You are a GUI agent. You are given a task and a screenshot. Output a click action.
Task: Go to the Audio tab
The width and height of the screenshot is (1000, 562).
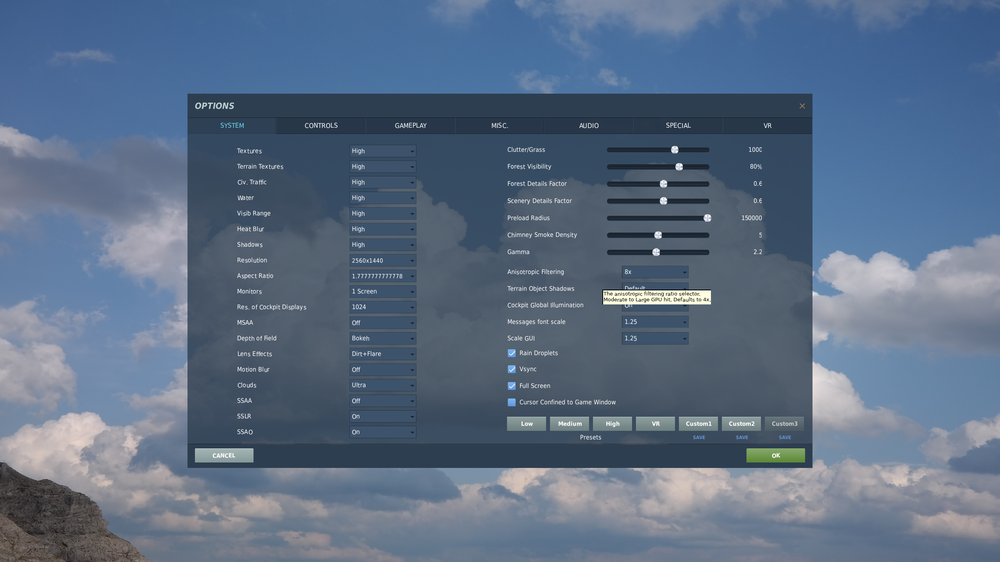coord(589,126)
